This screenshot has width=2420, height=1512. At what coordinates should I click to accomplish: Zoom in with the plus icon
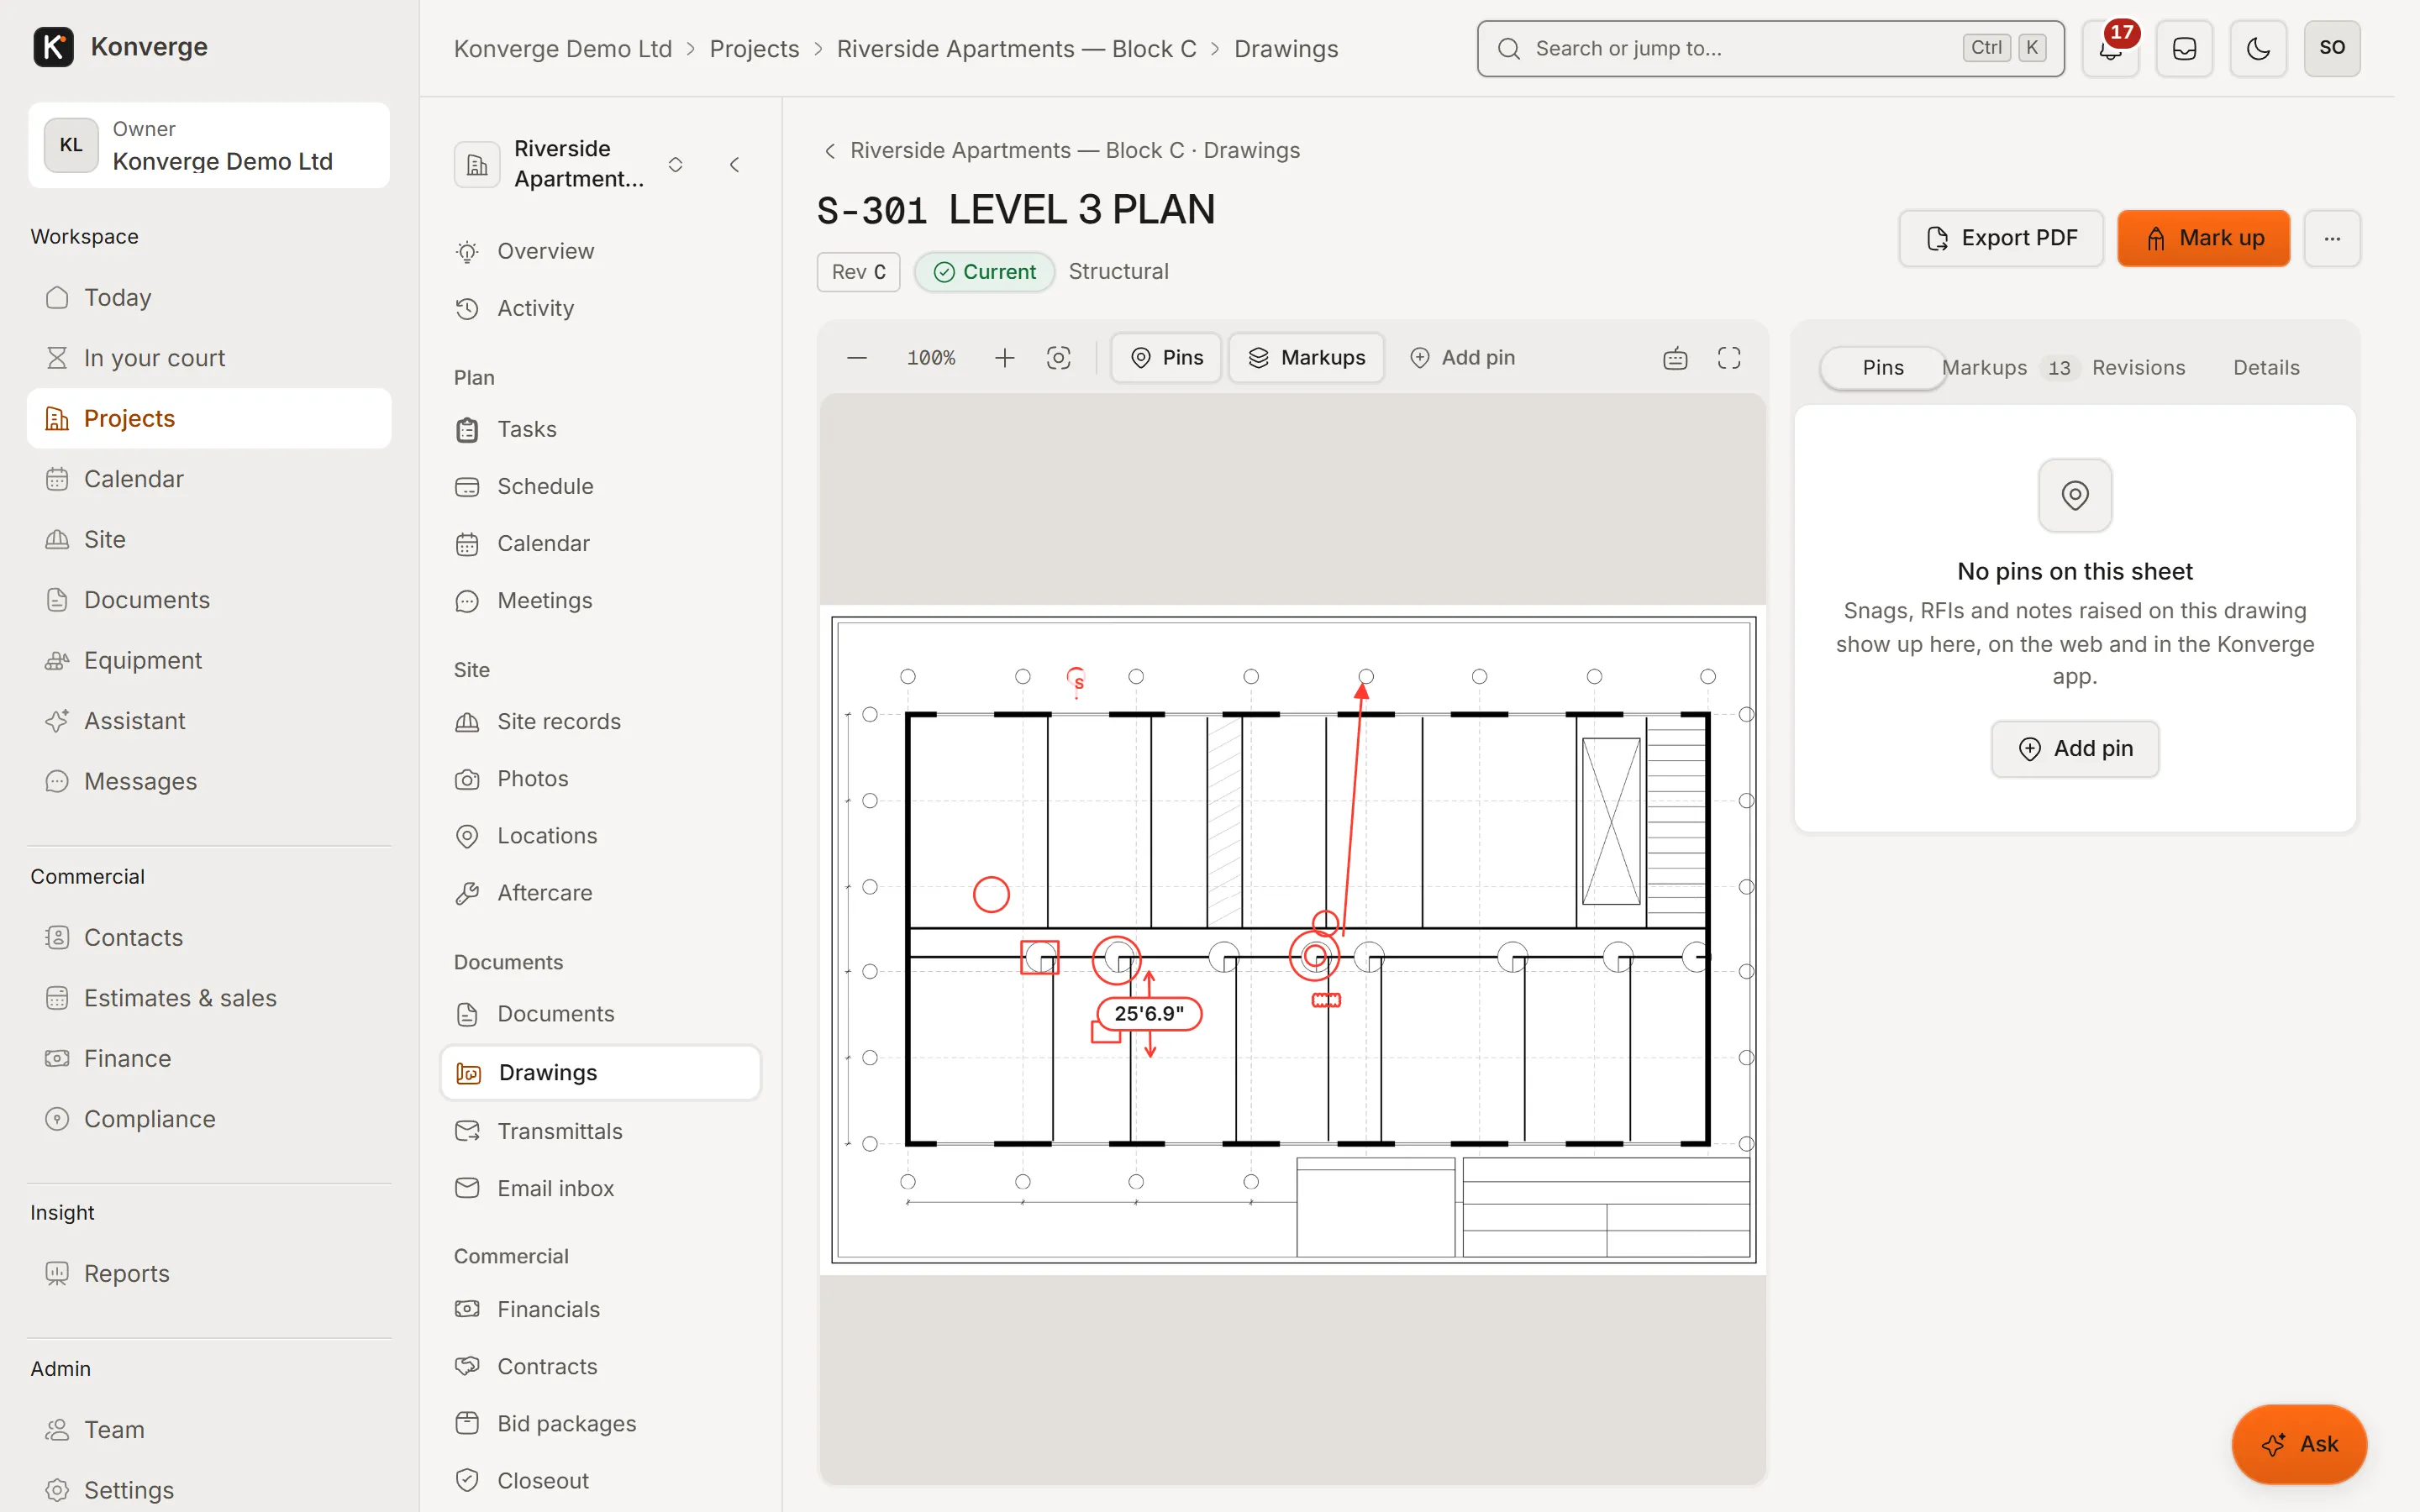[x=1005, y=358]
